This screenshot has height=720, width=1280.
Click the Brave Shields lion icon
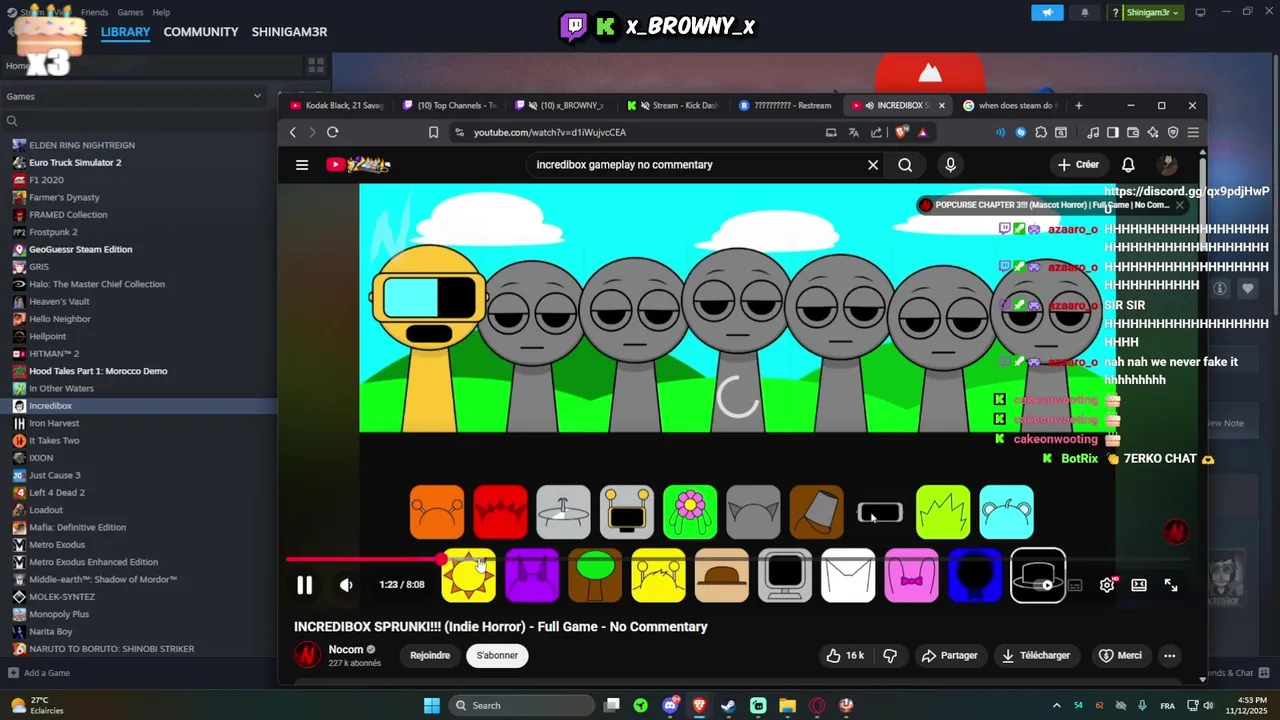pyautogui.click(x=901, y=132)
